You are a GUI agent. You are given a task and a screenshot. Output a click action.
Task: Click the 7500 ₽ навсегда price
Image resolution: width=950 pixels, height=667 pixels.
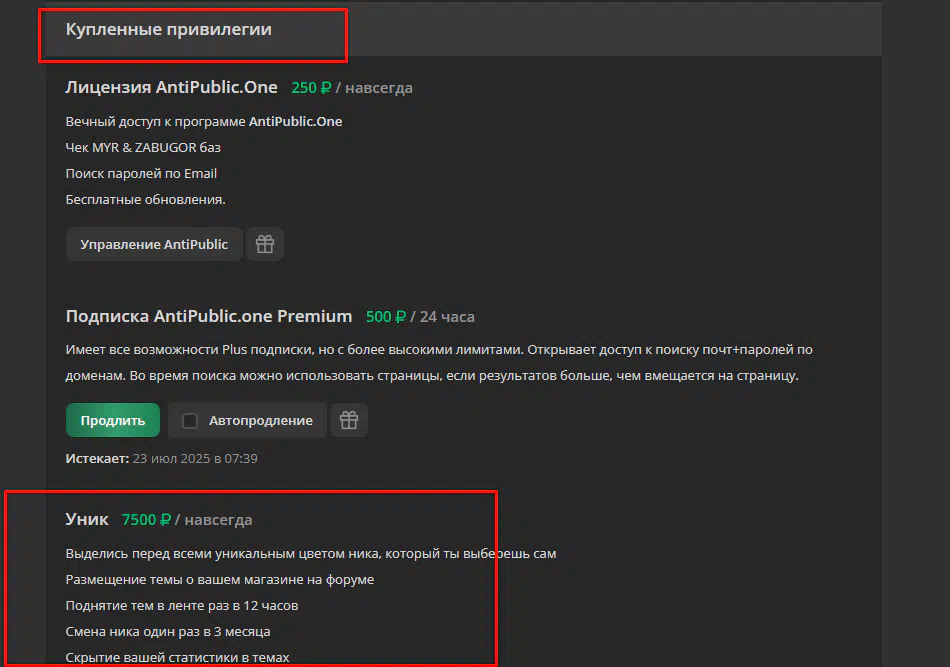click(187, 520)
